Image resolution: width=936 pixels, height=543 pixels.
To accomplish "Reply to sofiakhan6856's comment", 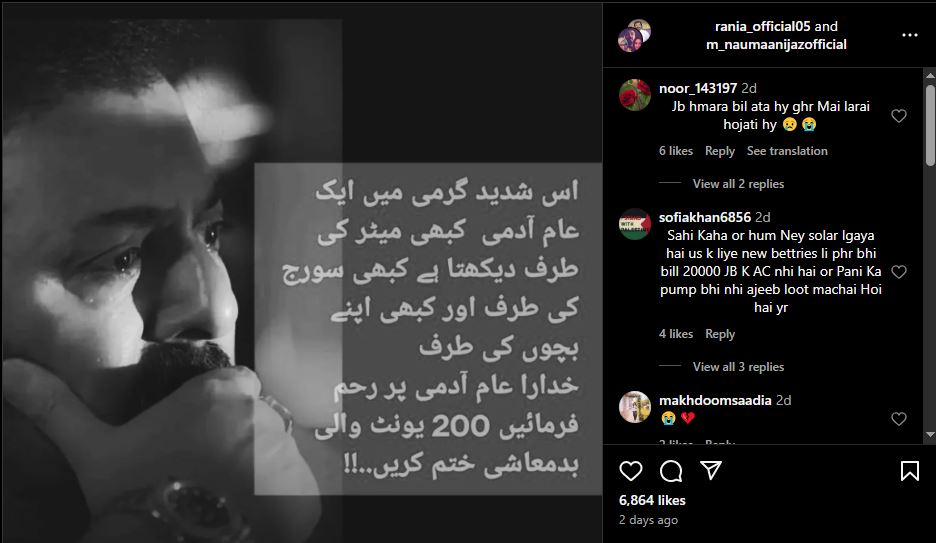I will tap(720, 334).
